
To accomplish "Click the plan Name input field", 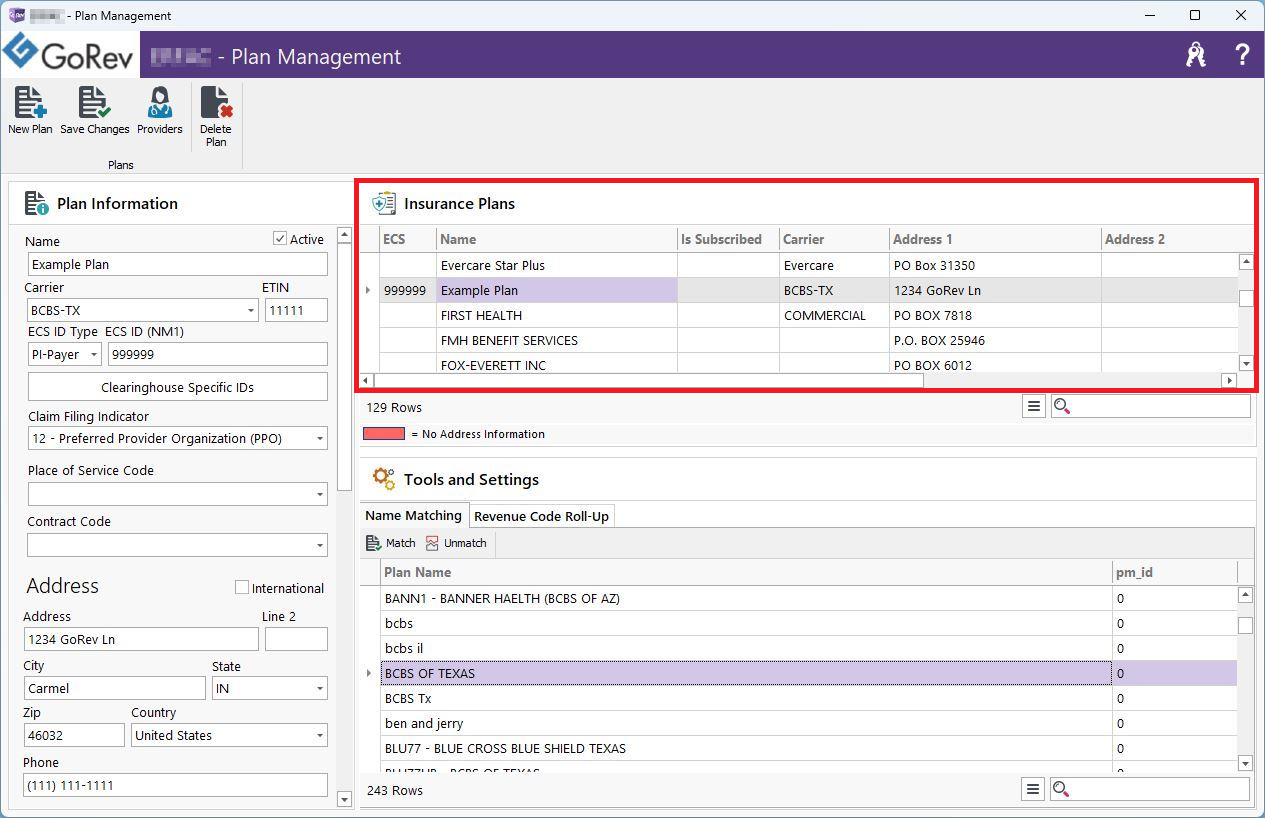I will click(x=178, y=265).
